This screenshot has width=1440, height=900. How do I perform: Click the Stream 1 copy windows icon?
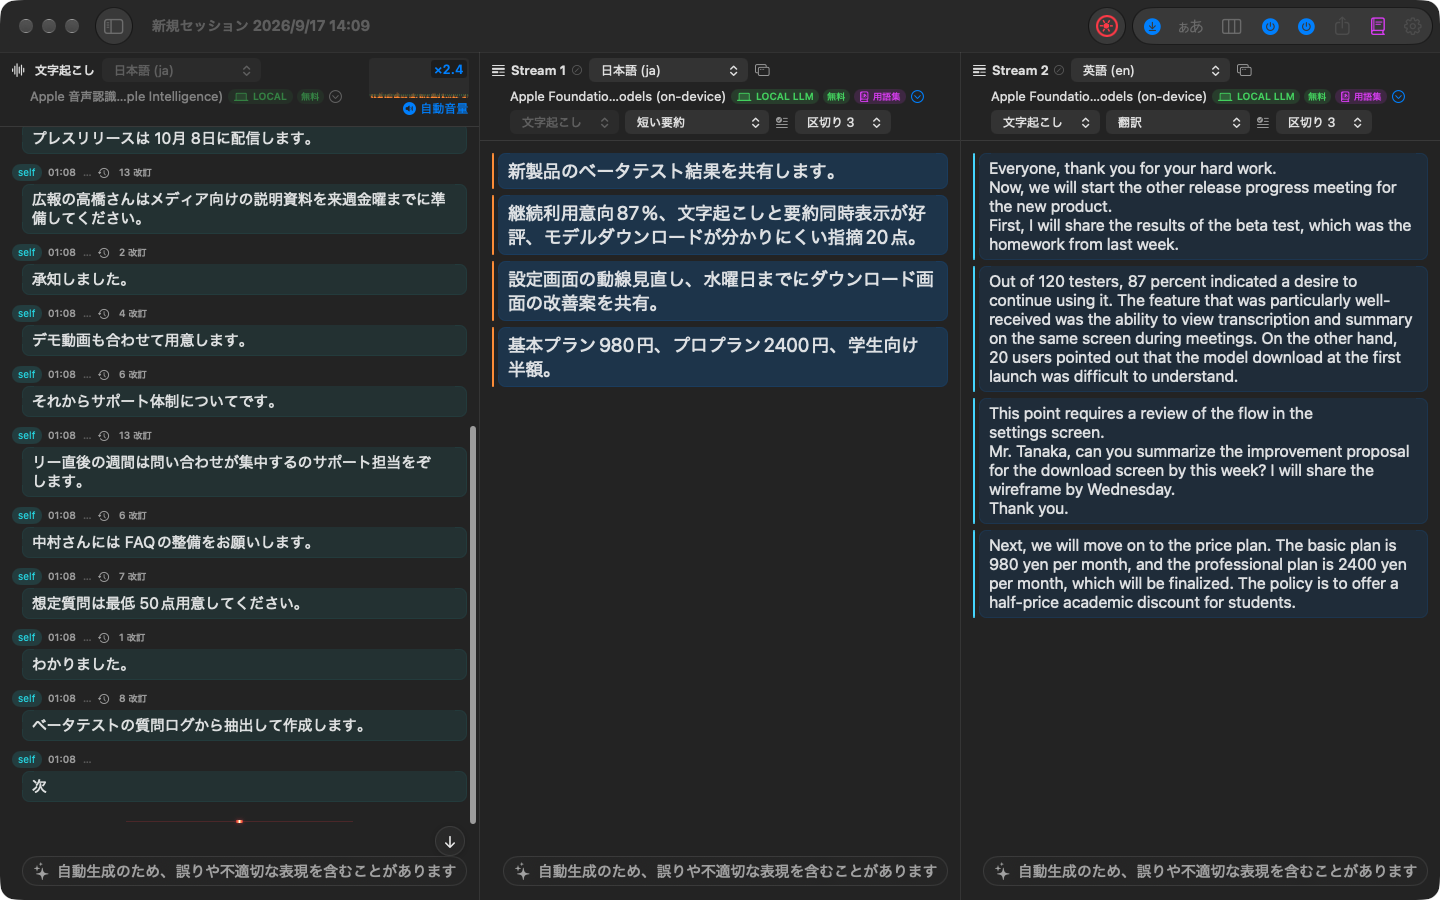762,70
